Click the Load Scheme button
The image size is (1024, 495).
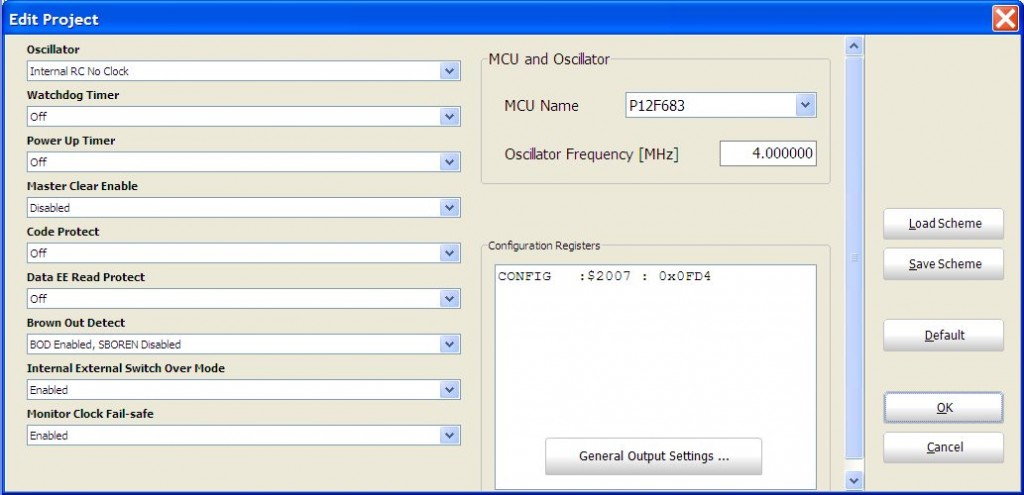pyautogui.click(x=943, y=224)
